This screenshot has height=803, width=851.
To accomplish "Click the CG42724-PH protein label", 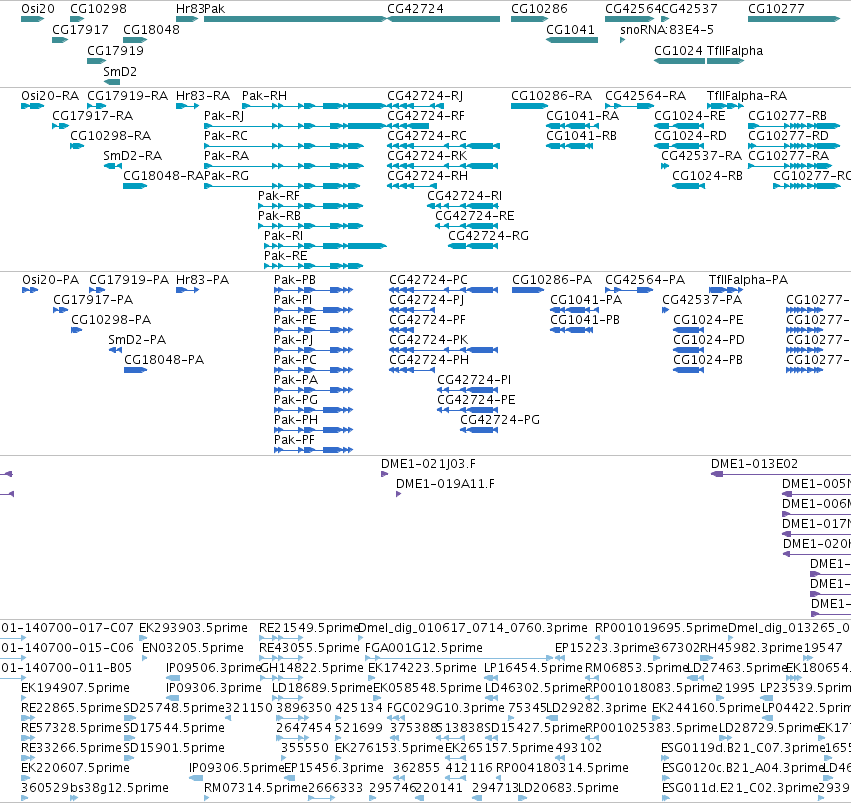I will click(x=429, y=360).
